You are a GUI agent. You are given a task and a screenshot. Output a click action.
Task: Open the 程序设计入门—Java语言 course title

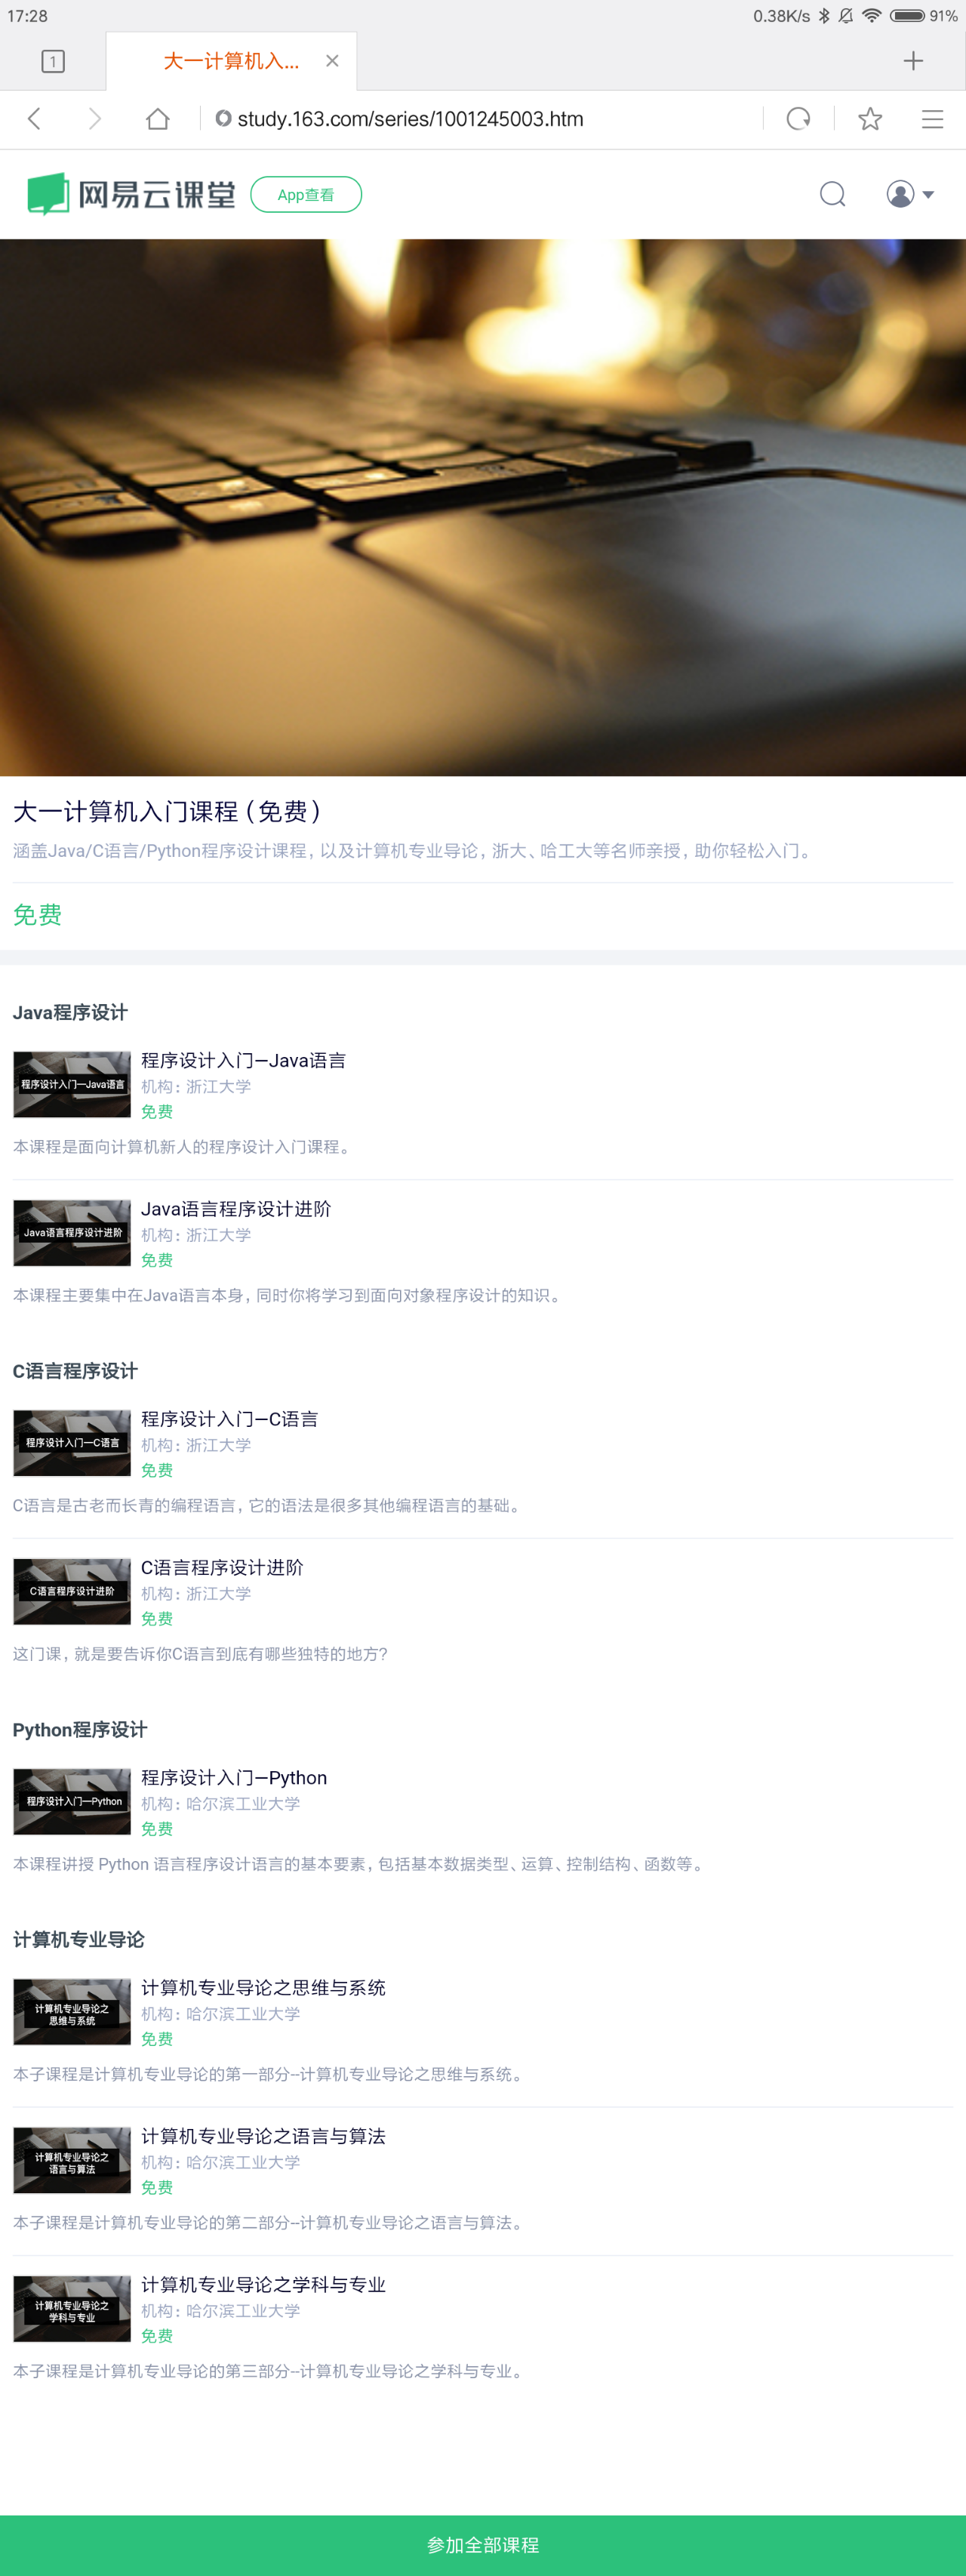click(x=243, y=1060)
